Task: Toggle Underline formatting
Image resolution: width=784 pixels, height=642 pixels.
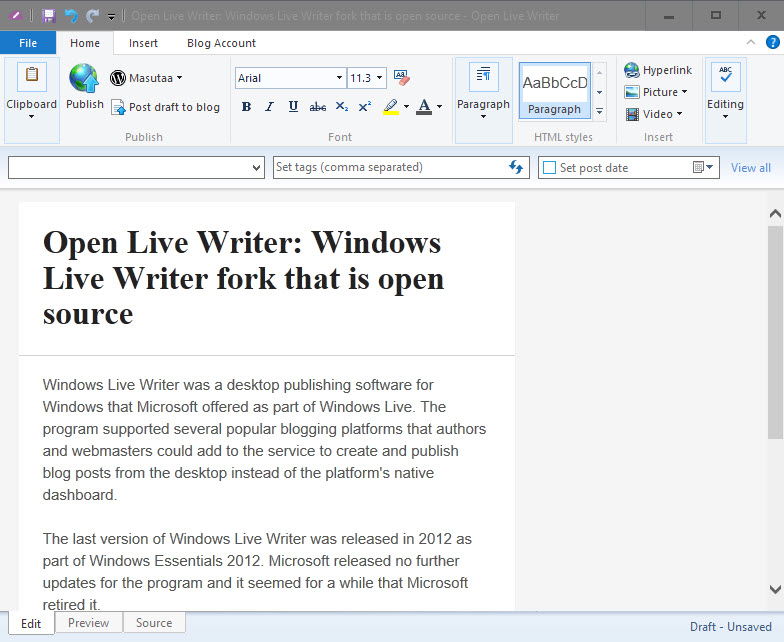Action: point(294,106)
